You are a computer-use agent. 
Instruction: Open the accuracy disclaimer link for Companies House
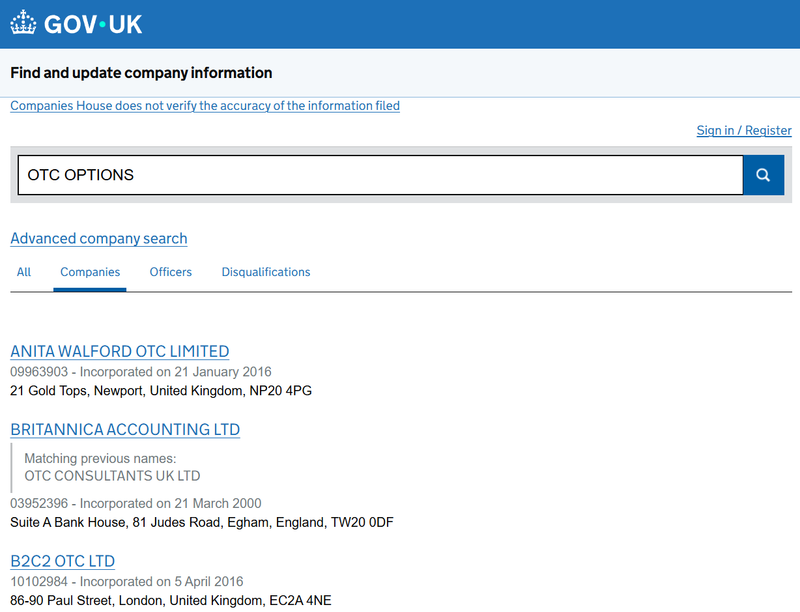[x=205, y=106]
